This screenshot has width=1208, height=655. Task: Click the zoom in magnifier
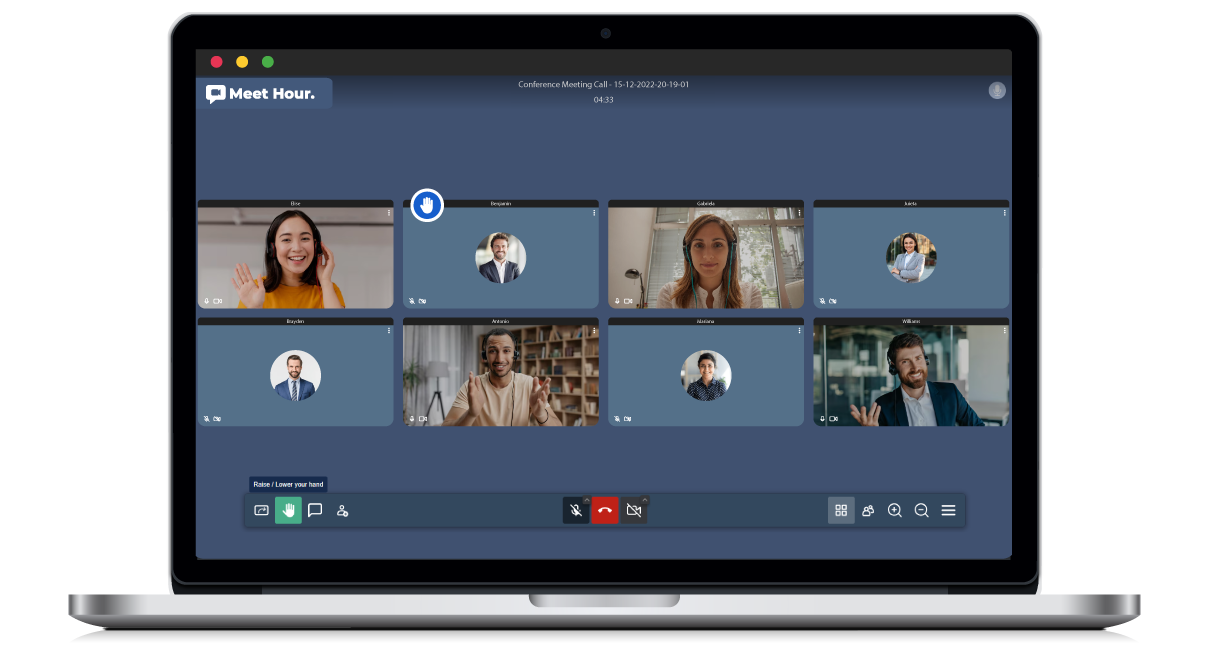pyautogui.click(x=895, y=510)
